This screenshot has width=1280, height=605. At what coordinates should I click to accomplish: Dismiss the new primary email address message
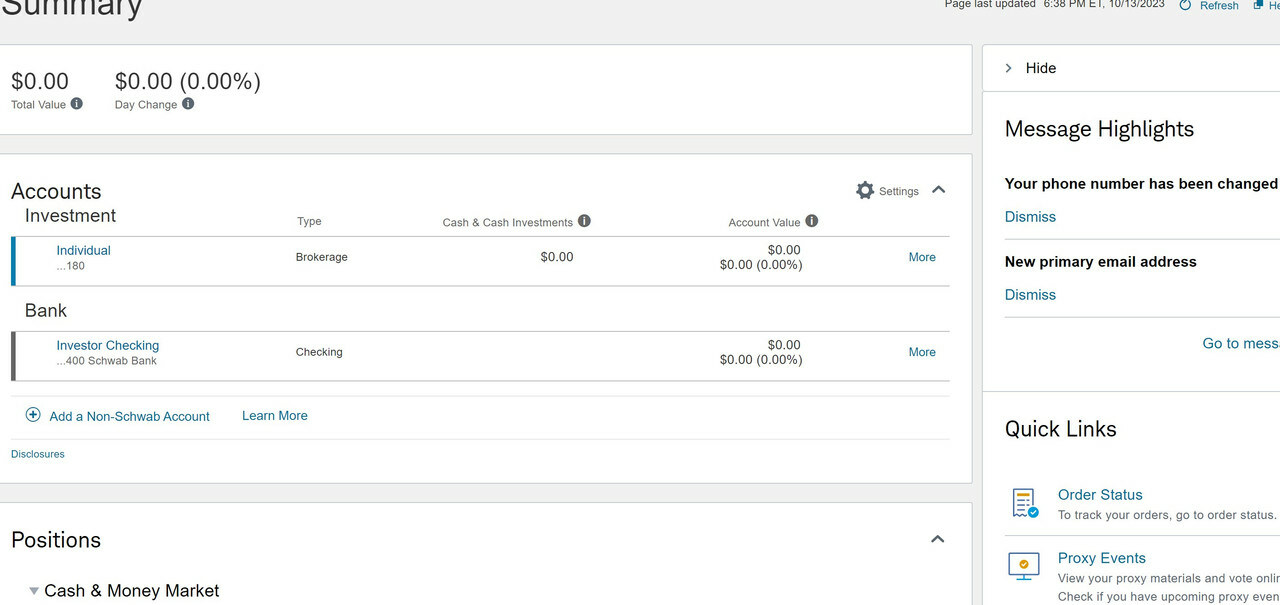[x=1030, y=295]
